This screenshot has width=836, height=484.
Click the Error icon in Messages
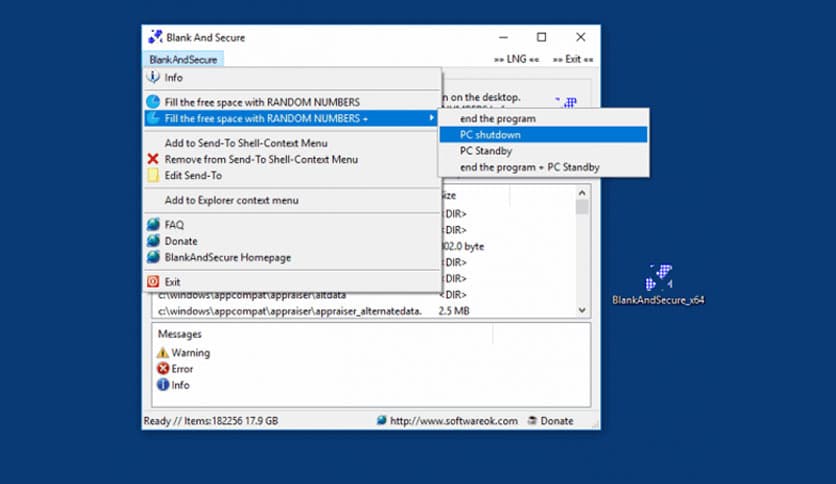coord(163,369)
